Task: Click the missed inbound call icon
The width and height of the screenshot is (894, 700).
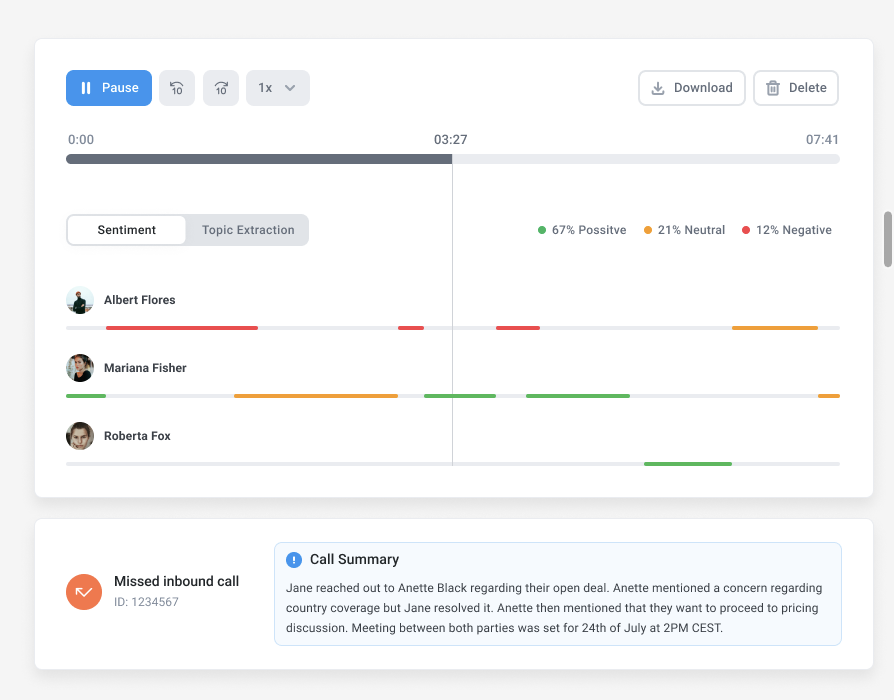Action: coord(84,591)
